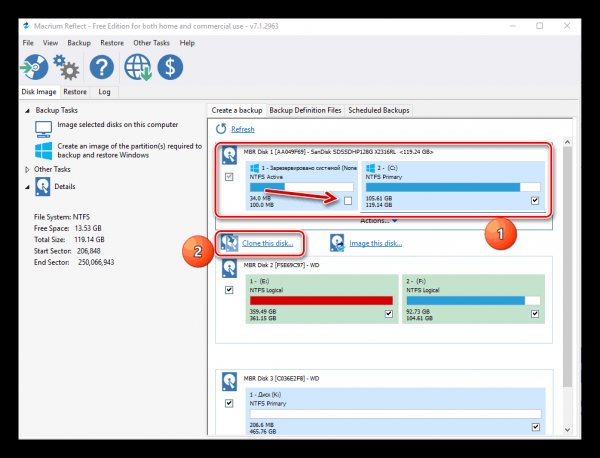Viewport: 600px width, 458px height.
Task: Uncheck the (E:) partition checkbox
Action: [x=389, y=314]
